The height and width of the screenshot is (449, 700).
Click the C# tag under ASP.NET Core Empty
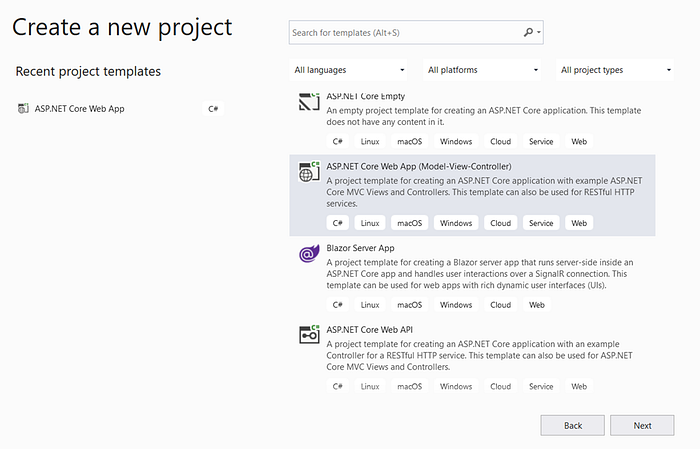(338, 141)
